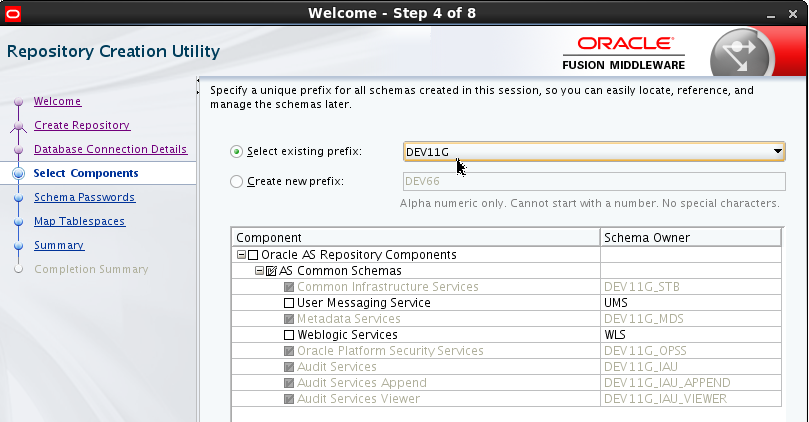Viewport: 809px width, 422px height.
Task: Select the Audit Services row label
Action: 337,367
